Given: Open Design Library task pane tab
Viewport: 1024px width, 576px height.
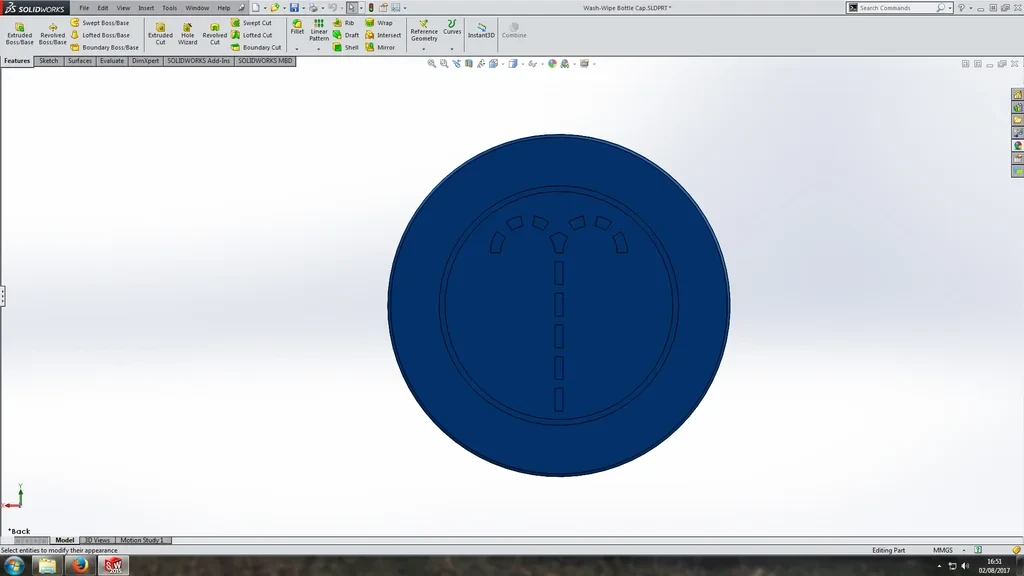Looking at the screenshot, I should (x=1017, y=107).
